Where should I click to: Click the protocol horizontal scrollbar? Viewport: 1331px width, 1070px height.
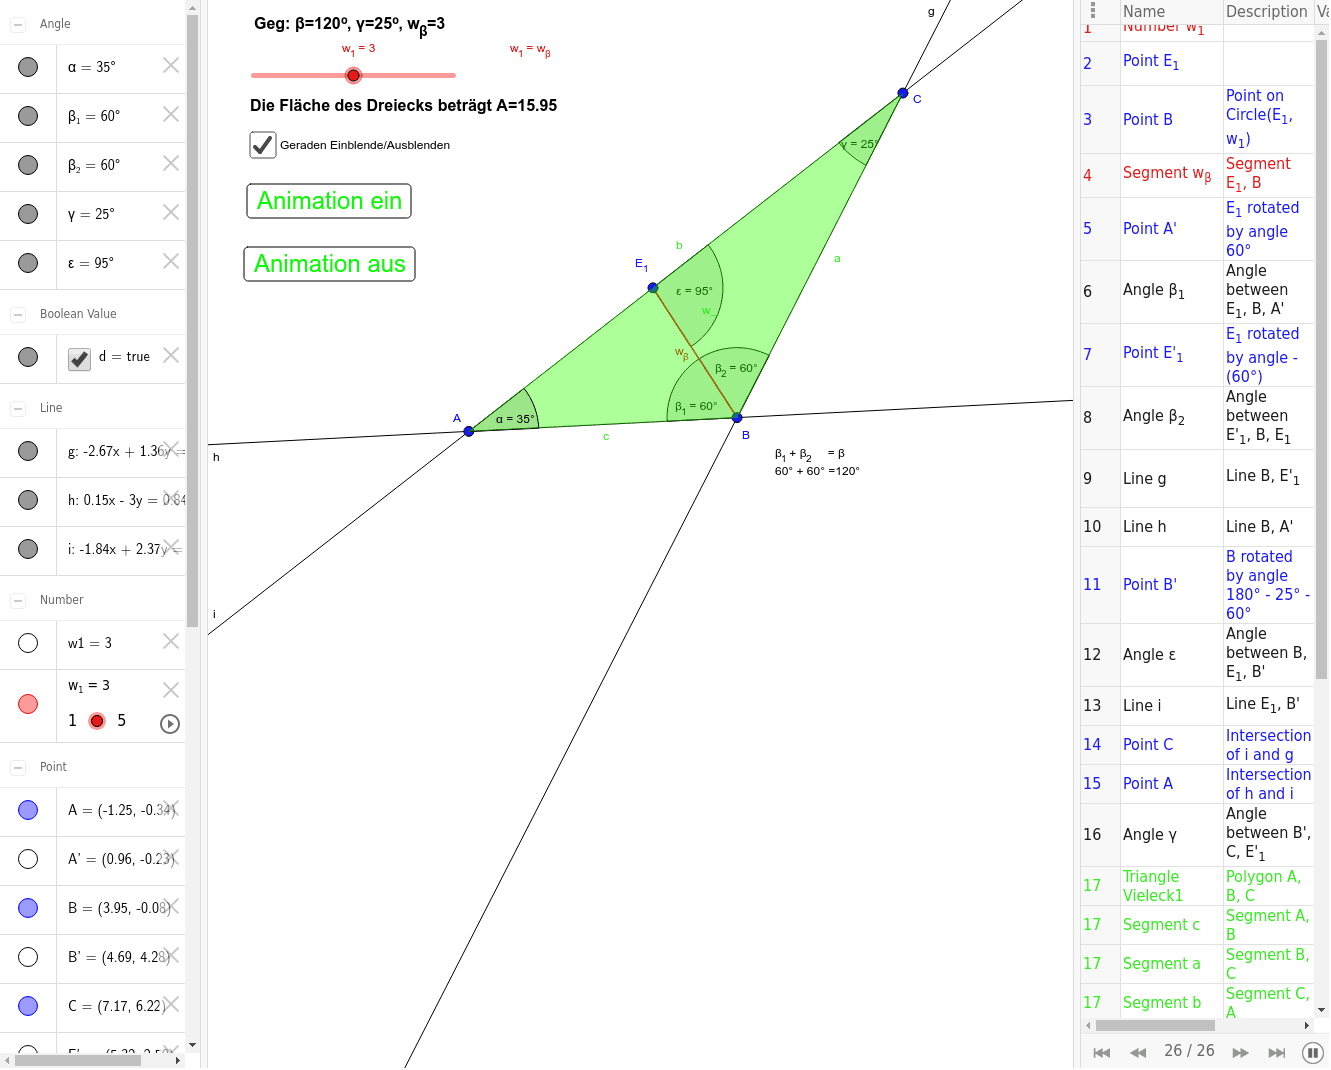click(1155, 1025)
